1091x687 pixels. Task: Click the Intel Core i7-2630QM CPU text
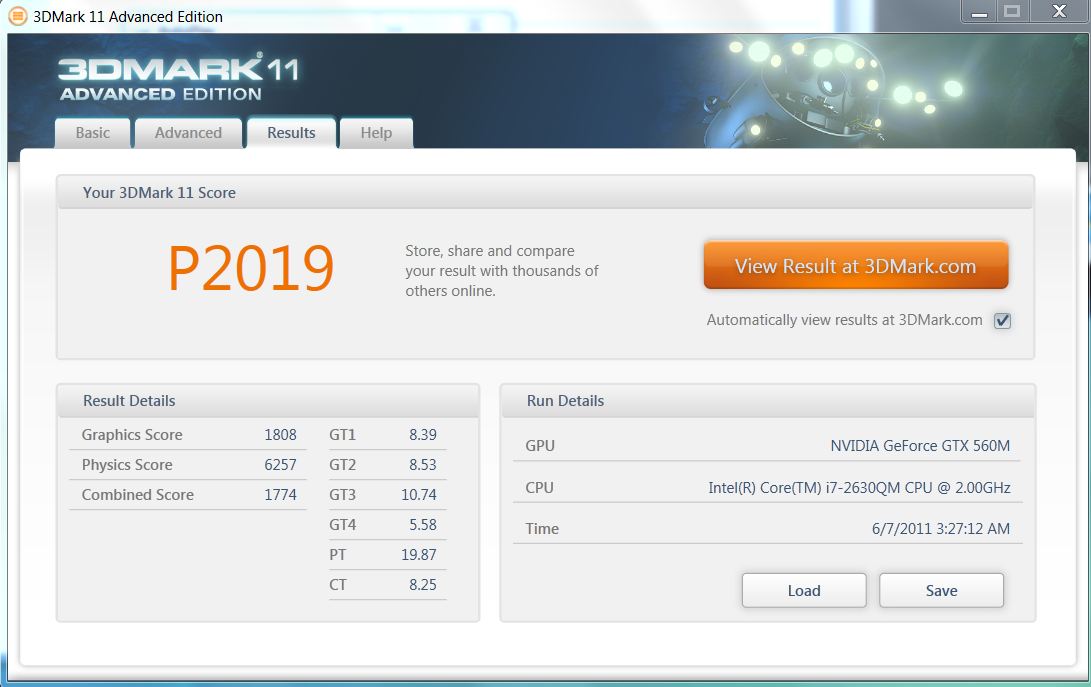(859, 487)
